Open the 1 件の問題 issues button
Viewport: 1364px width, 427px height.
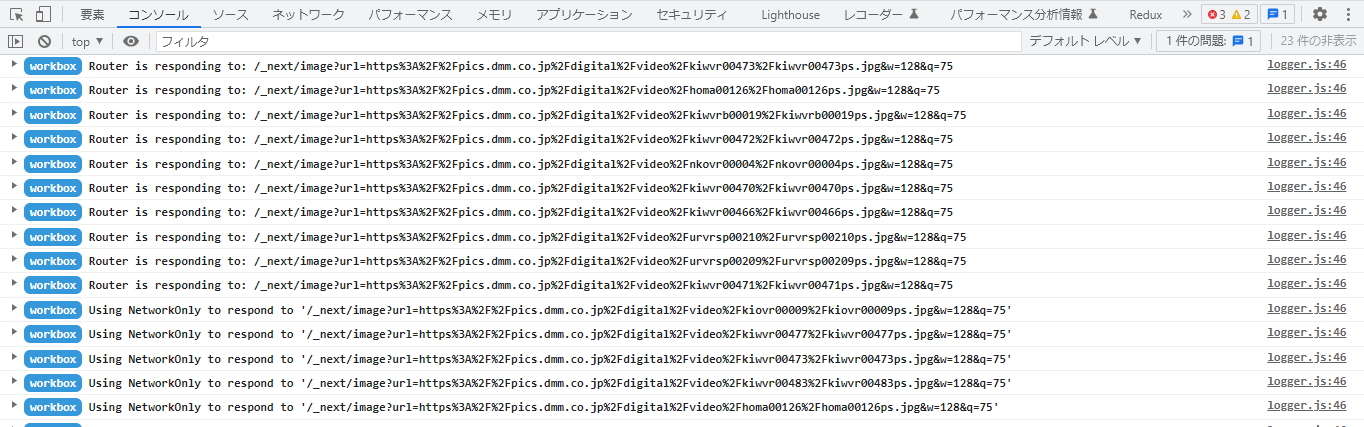pos(1209,41)
